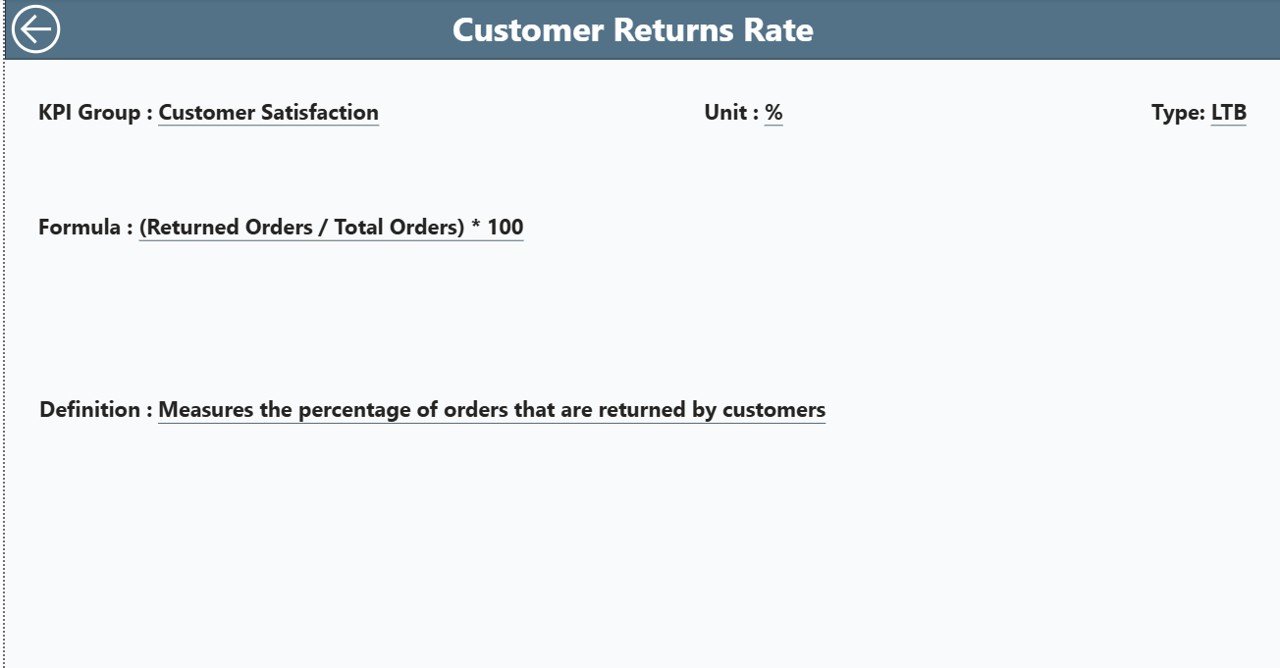Image resolution: width=1280 pixels, height=668 pixels.
Task: Select the 'Customer Satisfaction' KPI group value
Action: 268,113
